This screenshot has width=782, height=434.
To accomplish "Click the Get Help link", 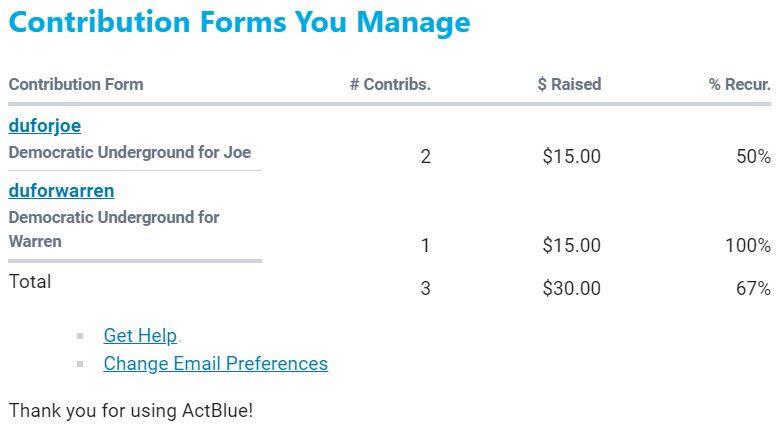I will (x=140, y=336).
